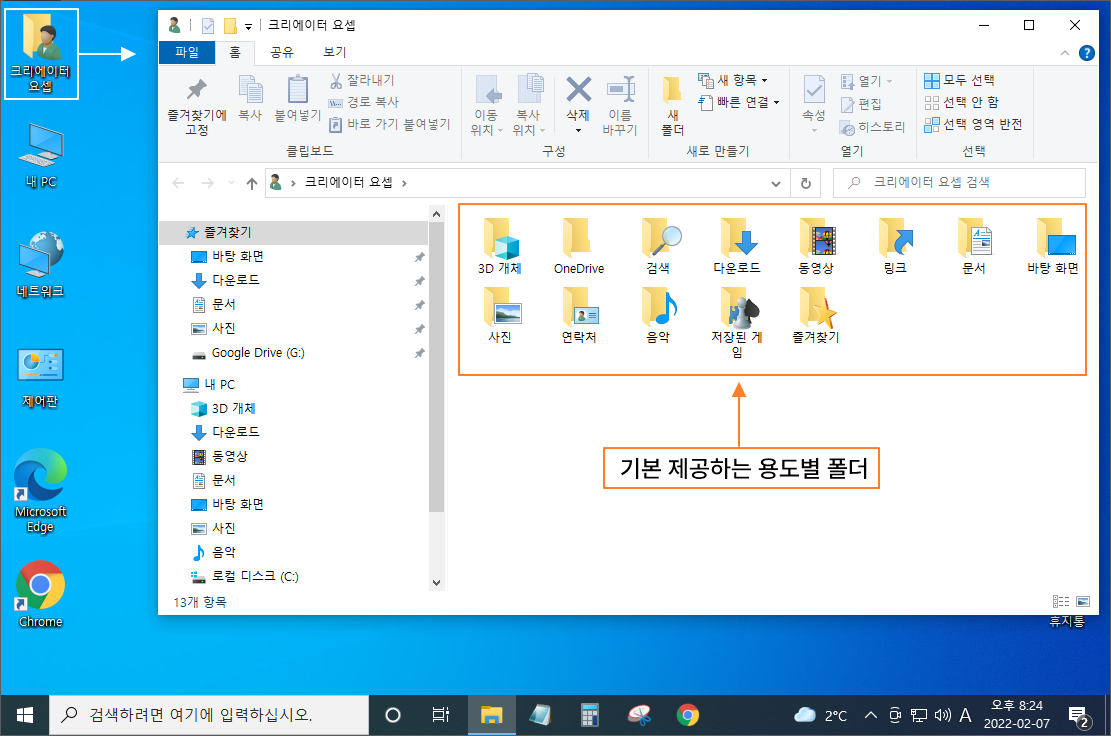Screen dimensions: 1111x736
Task: Open quick access toolbar customize arrow
Action: pyautogui.click(x=248, y=27)
